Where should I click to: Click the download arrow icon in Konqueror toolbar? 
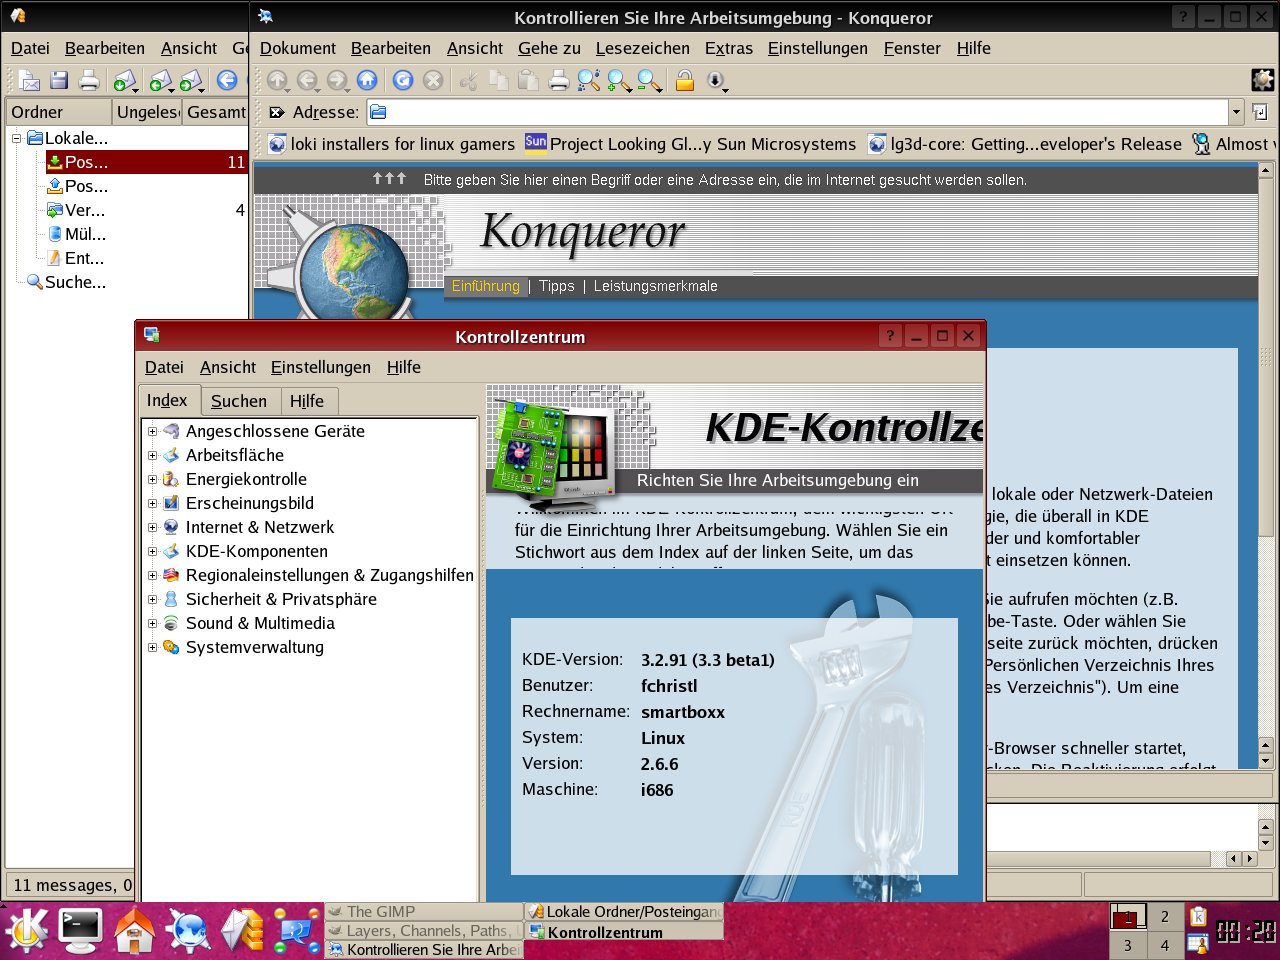point(717,81)
